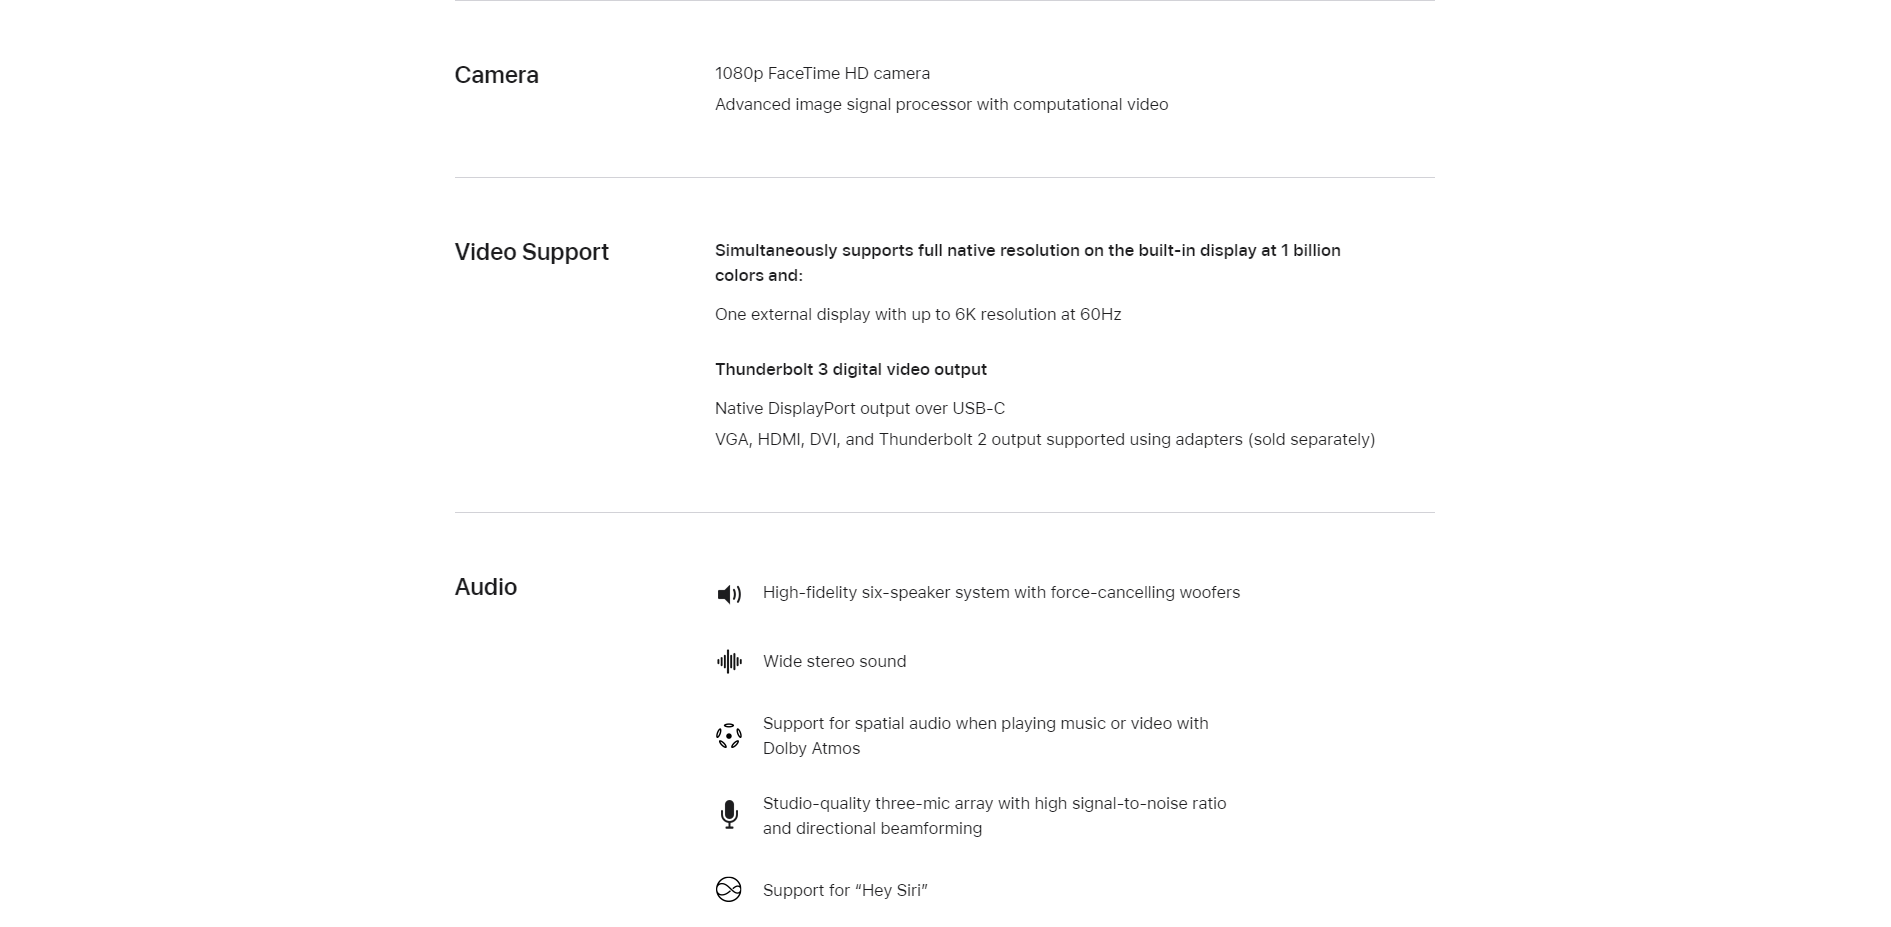
Task: Click the spatial audio icon
Action: coord(729,737)
